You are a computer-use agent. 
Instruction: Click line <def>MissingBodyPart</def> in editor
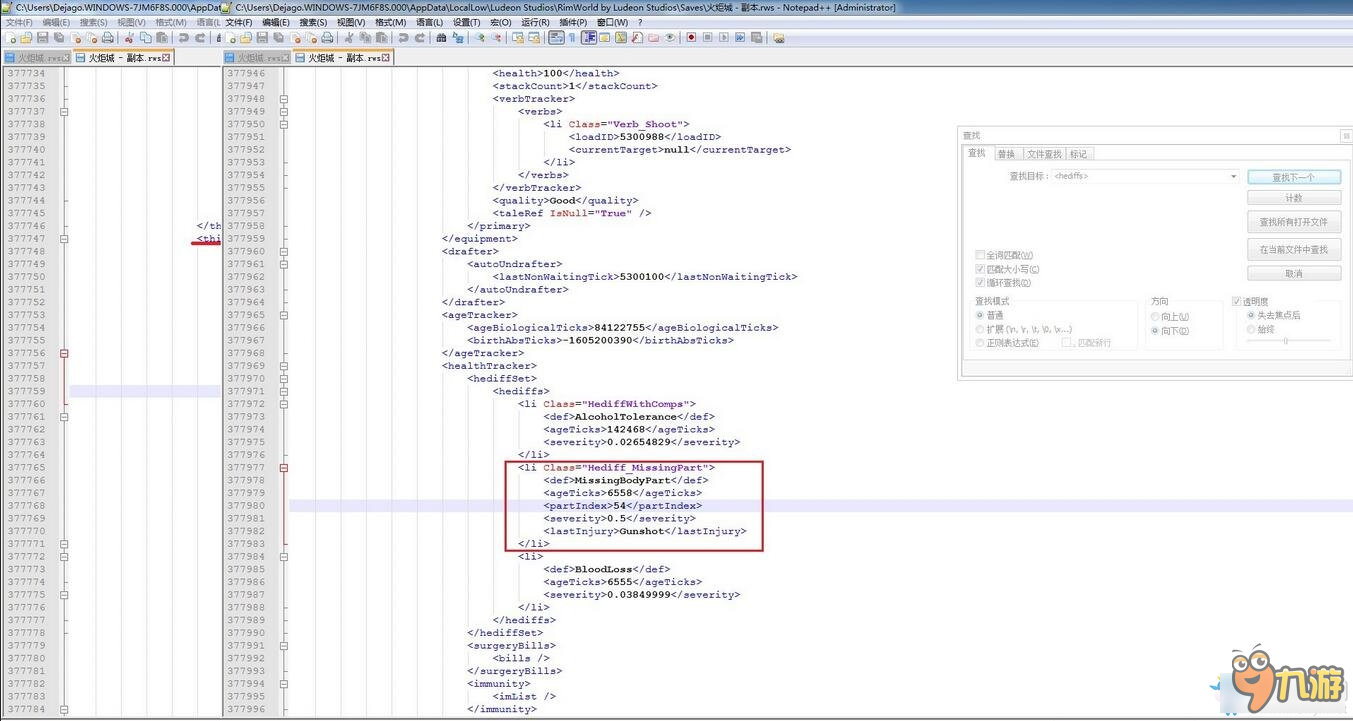[x=626, y=480]
